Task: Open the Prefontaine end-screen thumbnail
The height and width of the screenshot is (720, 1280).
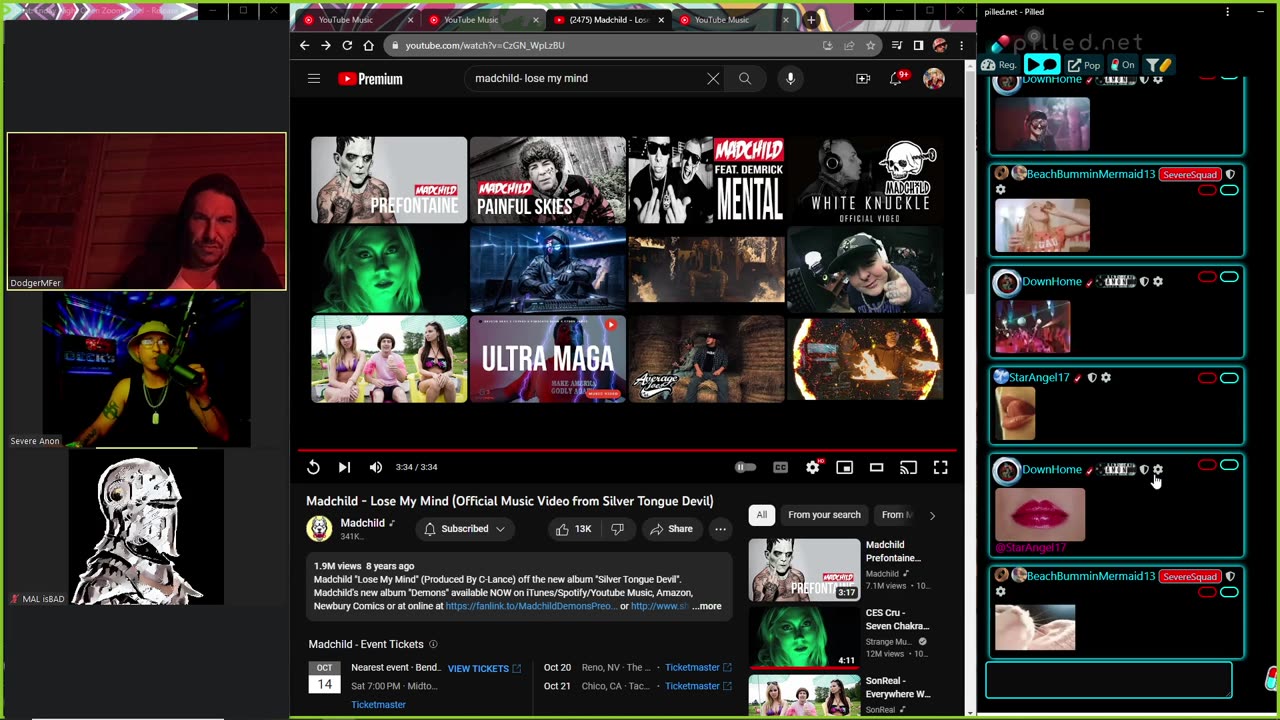Action: (389, 180)
